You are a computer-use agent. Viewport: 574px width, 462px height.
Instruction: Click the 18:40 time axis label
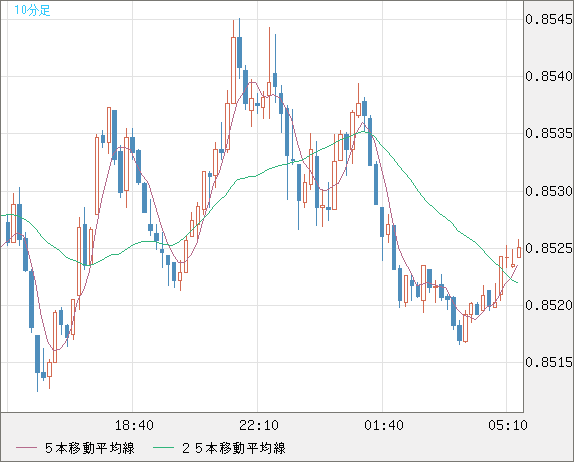click(x=134, y=425)
